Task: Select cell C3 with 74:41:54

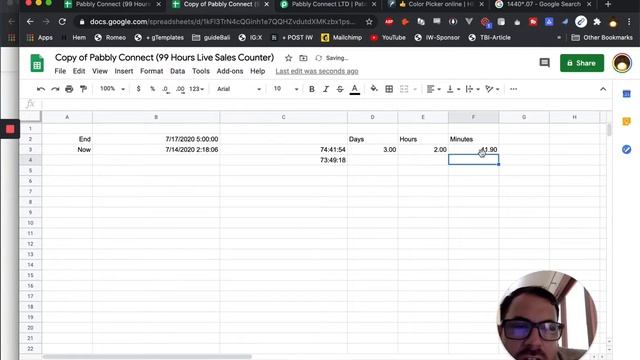Action: click(x=284, y=149)
